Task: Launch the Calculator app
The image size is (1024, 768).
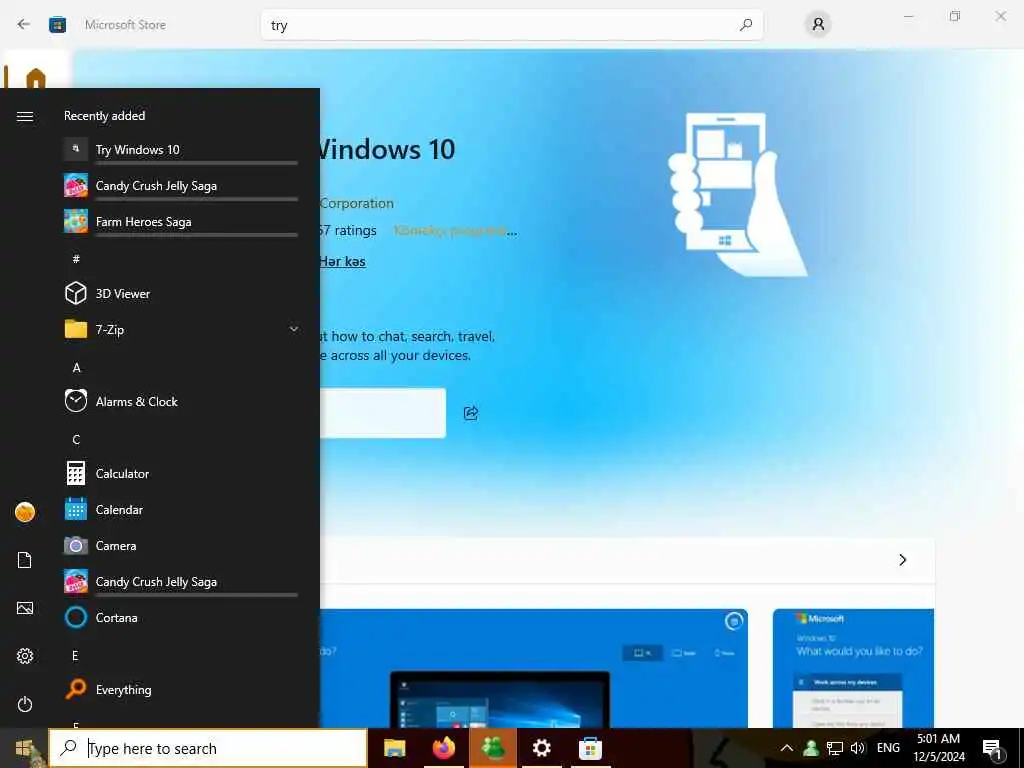Action: (181, 473)
